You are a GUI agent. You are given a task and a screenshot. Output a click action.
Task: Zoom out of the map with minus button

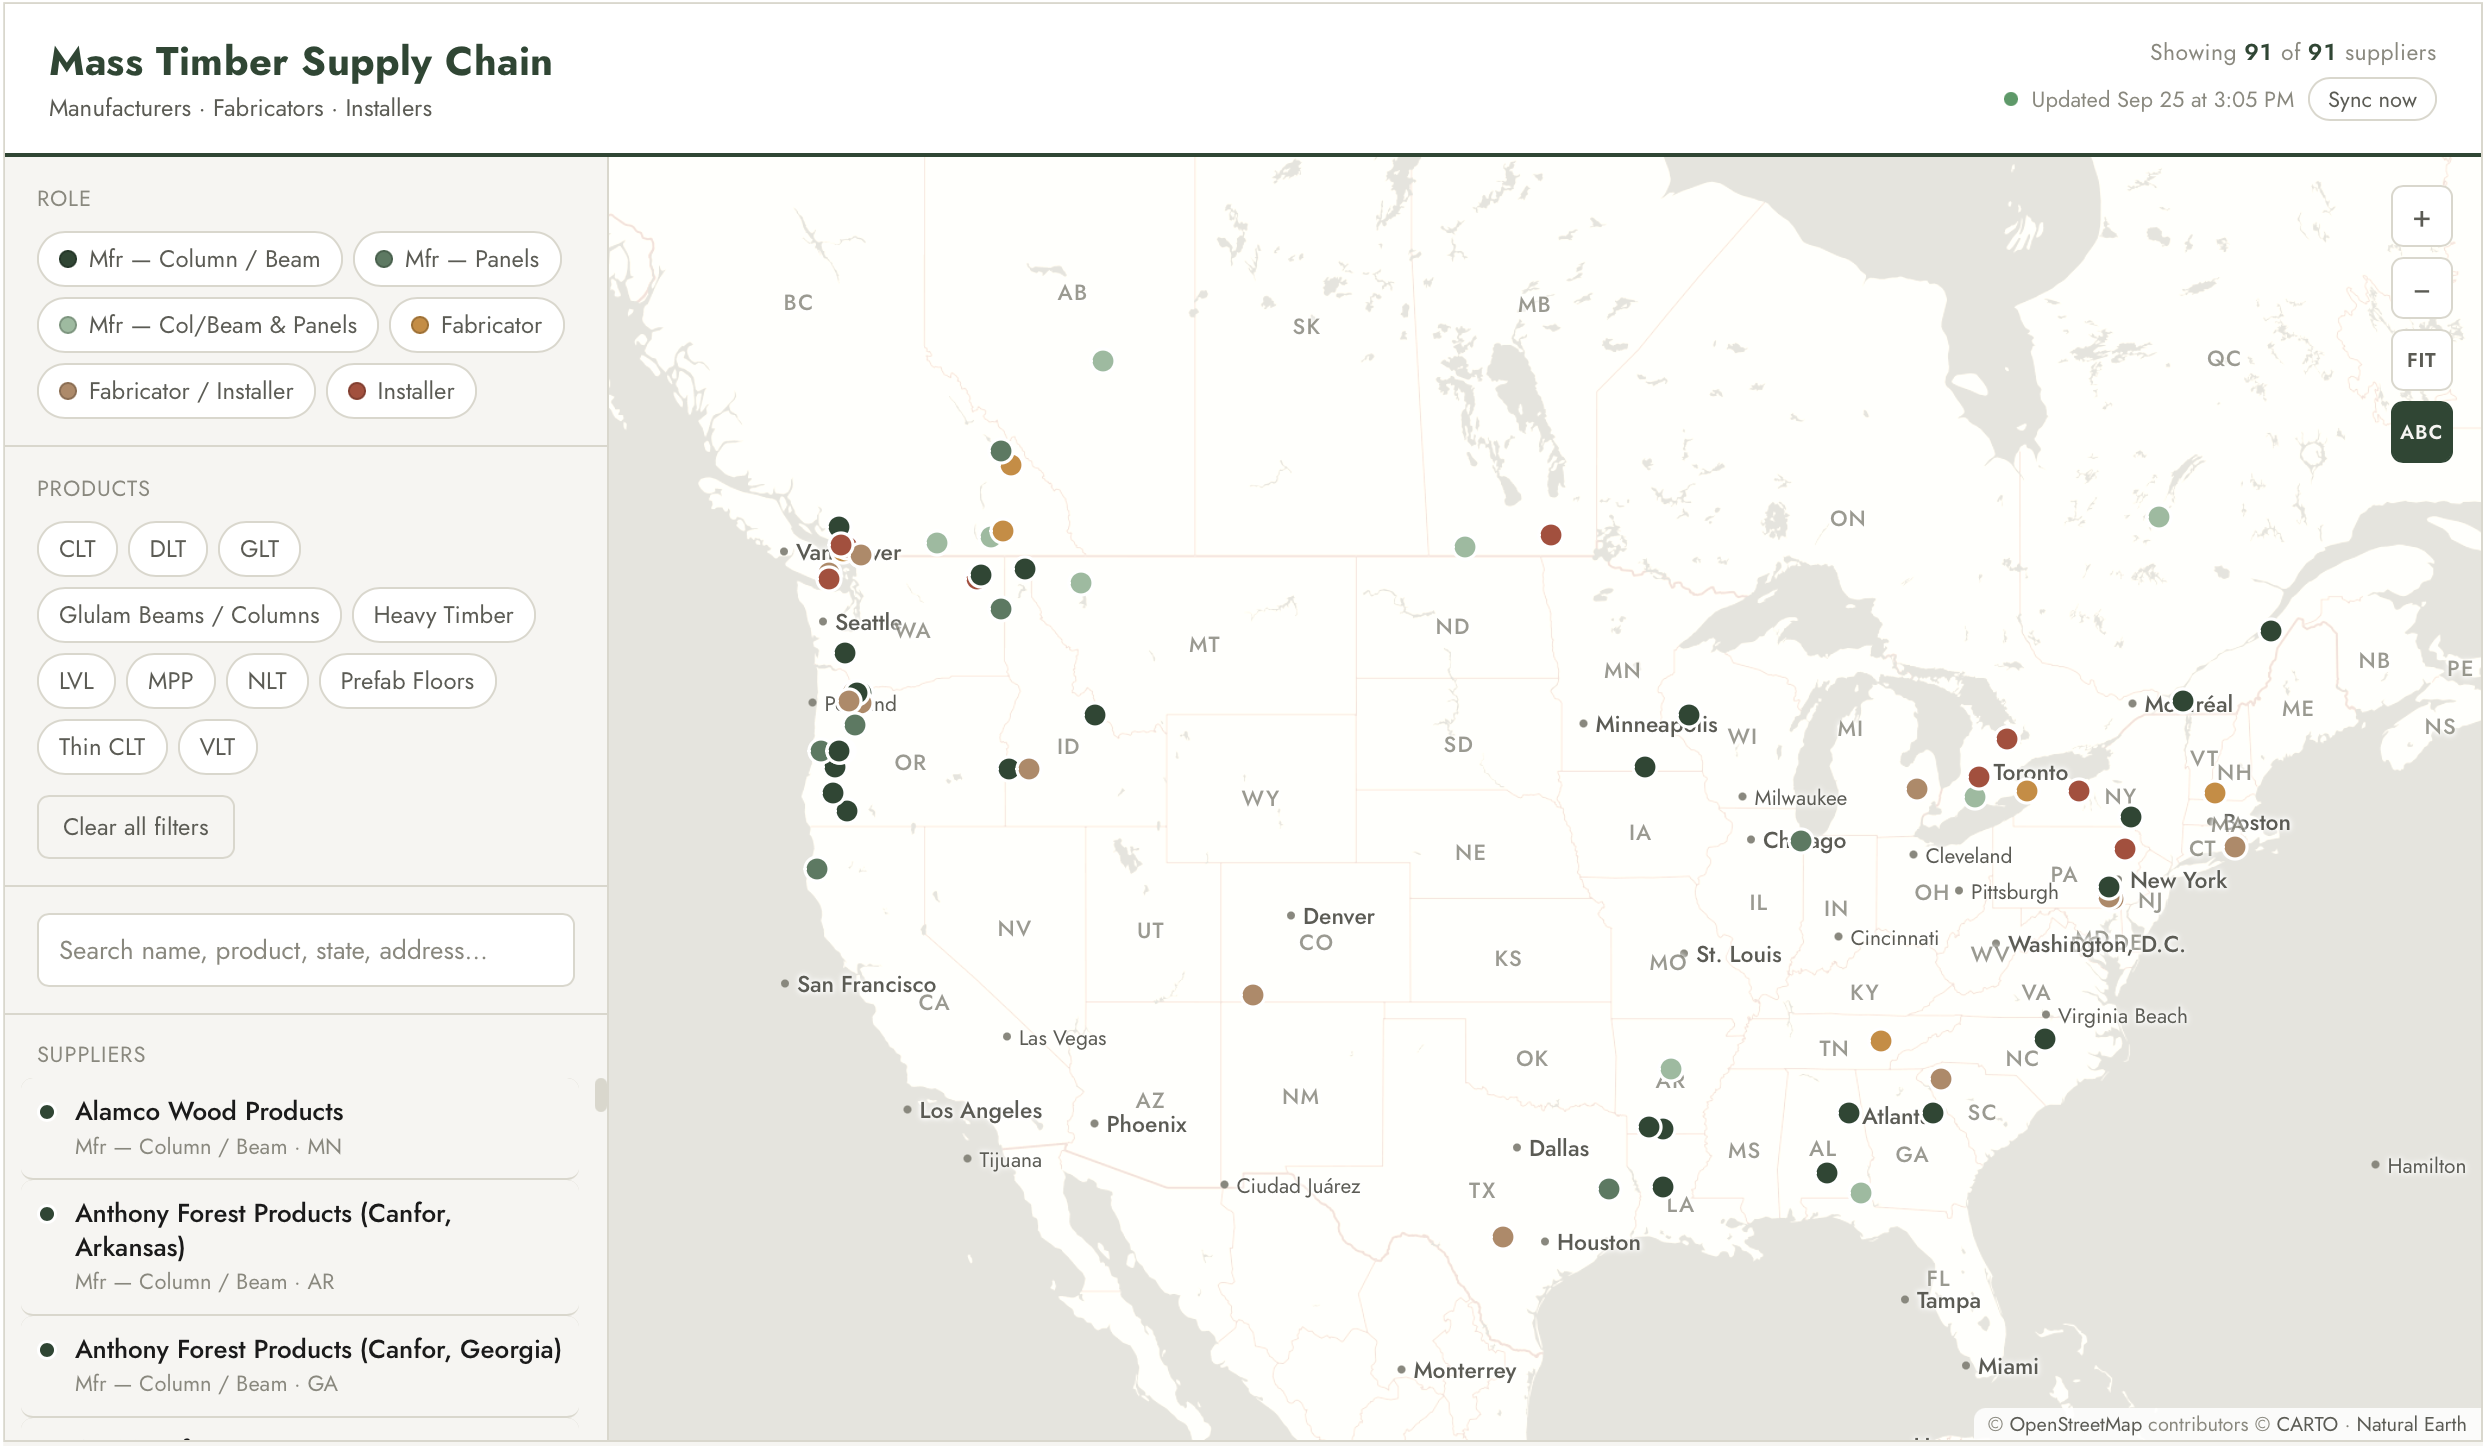pos(2421,290)
